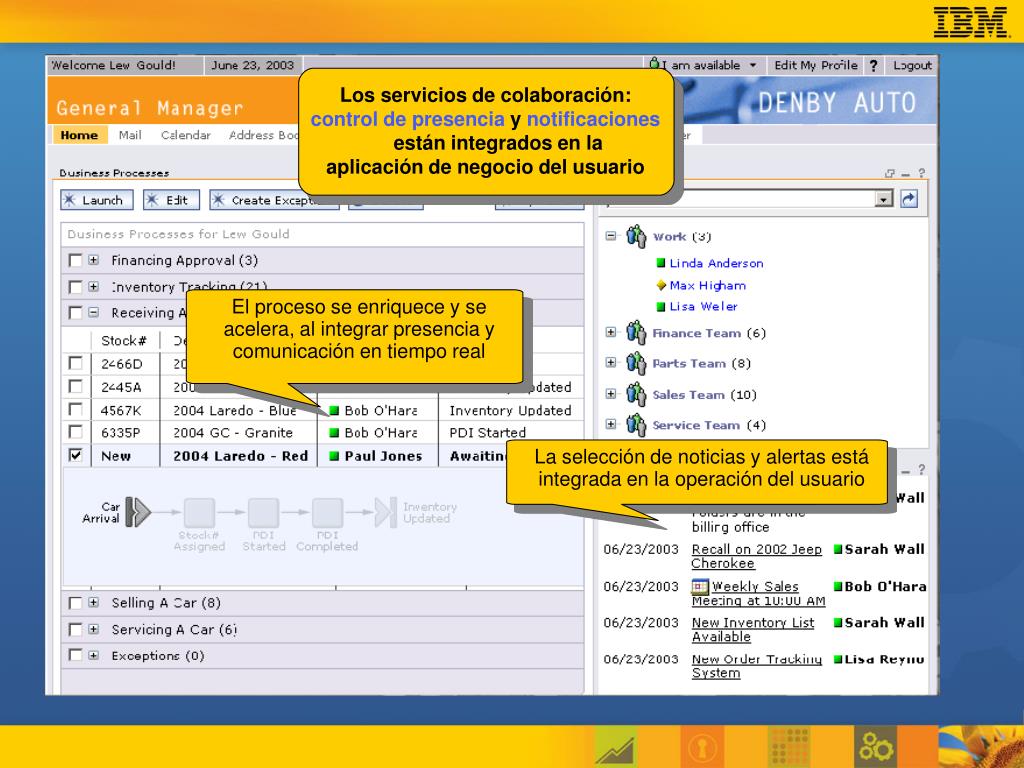Image resolution: width=1024 pixels, height=768 pixels.
Task: Select the Stock# Assigned workflow step box
Action: click(199, 513)
